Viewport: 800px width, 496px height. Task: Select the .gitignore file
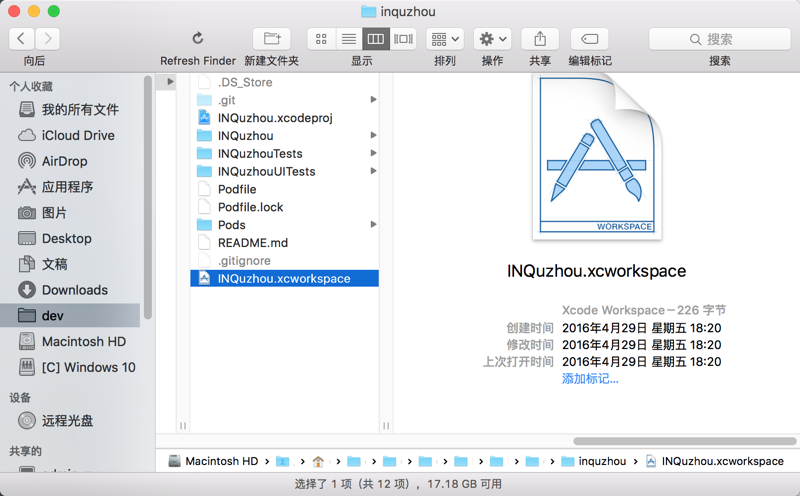[x=285, y=261]
